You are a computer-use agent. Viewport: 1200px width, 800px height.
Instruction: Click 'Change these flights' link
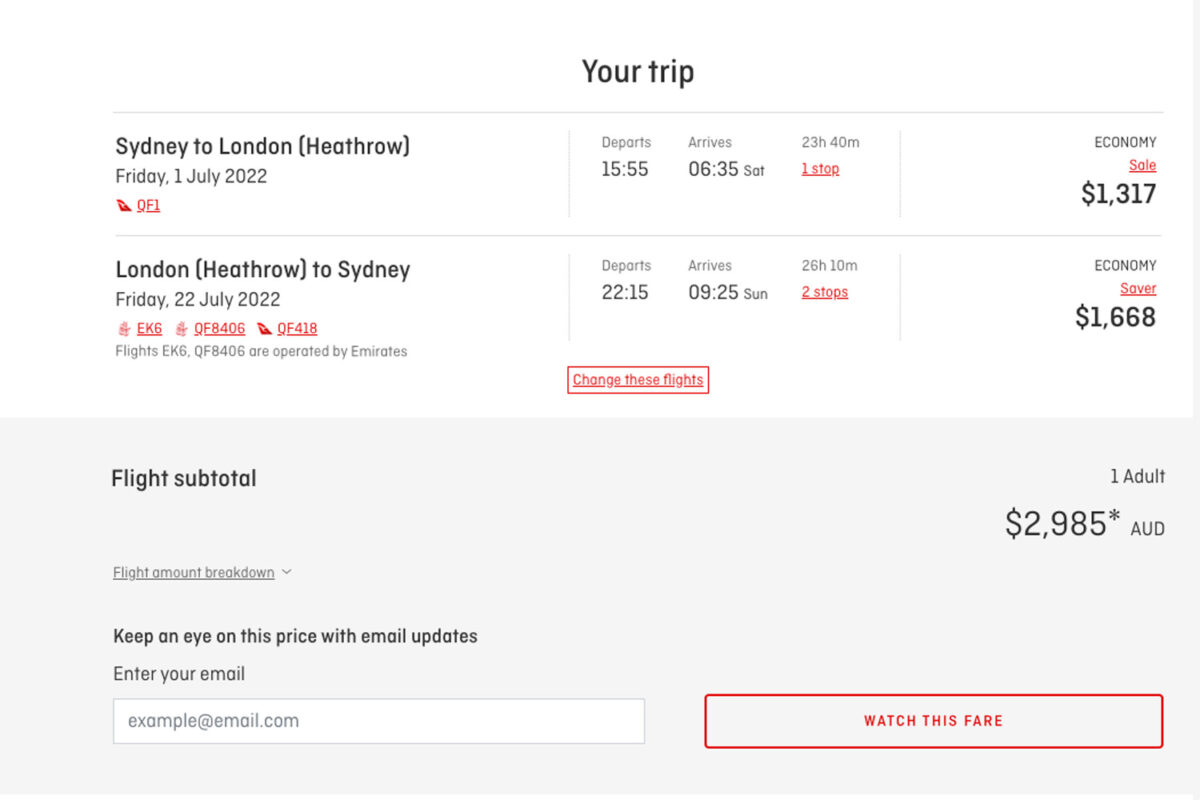click(x=638, y=380)
